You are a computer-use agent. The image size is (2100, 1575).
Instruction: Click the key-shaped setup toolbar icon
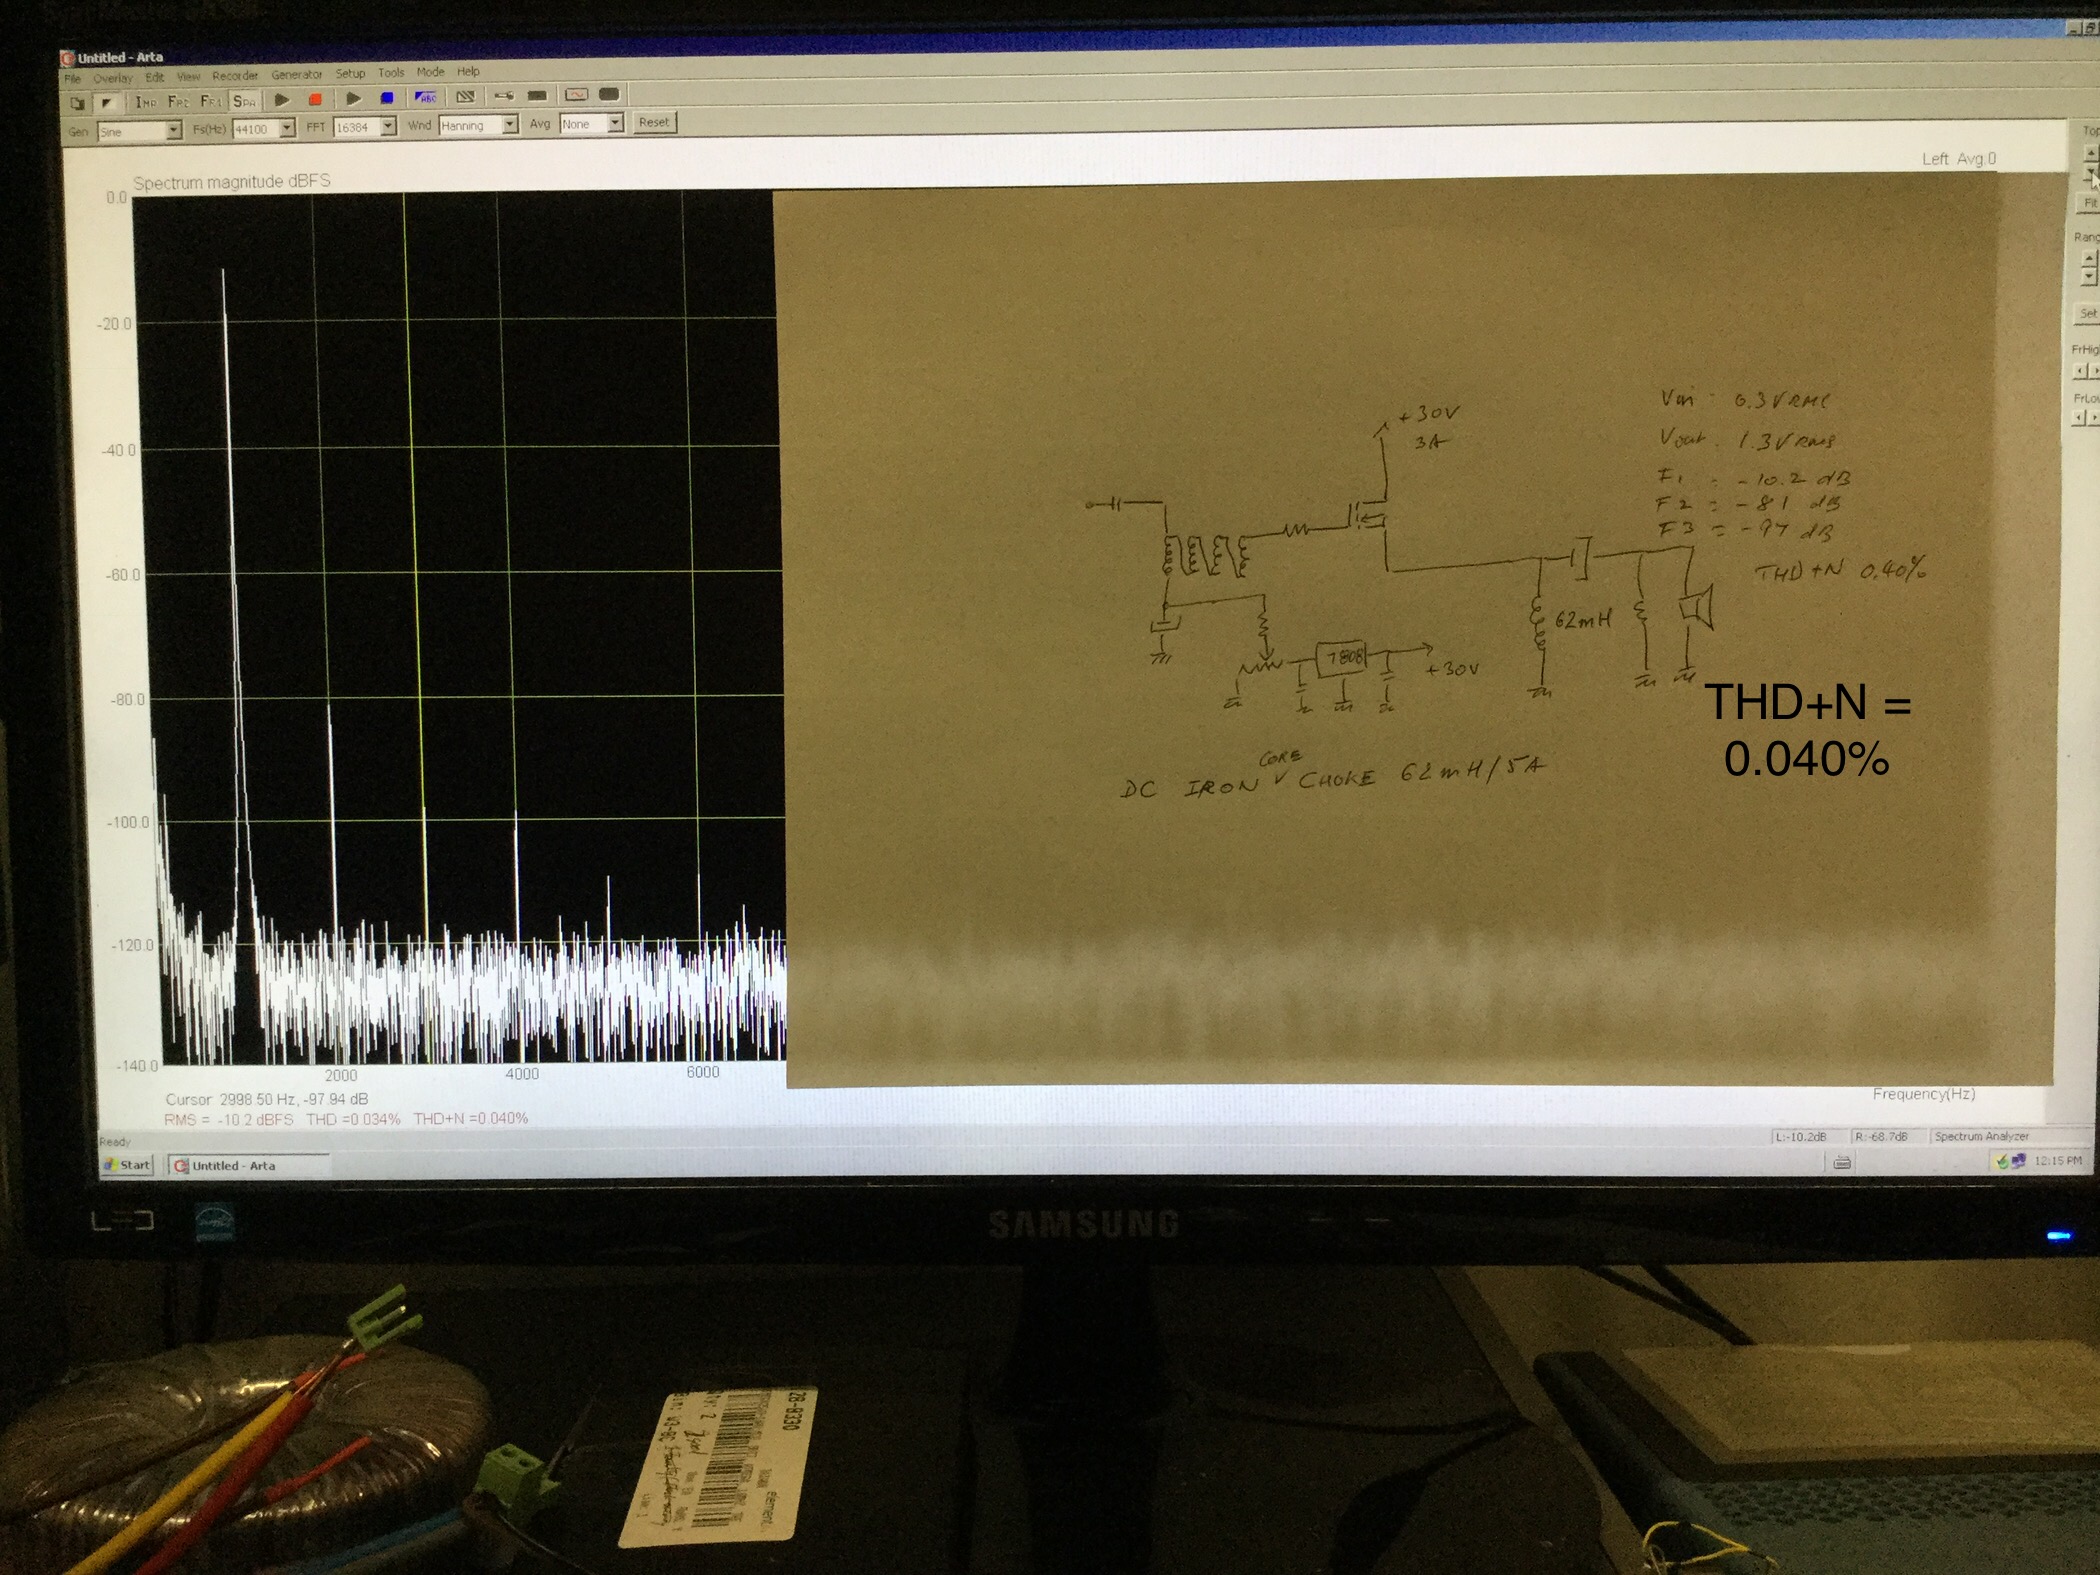point(504,96)
